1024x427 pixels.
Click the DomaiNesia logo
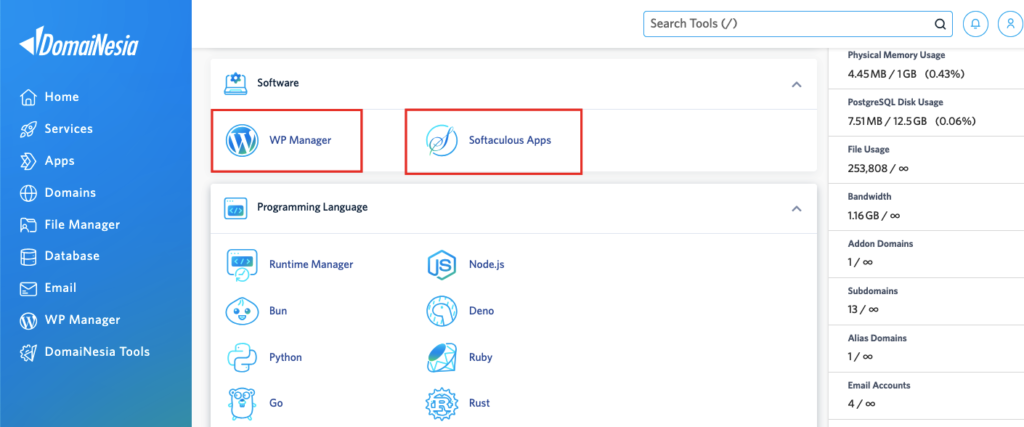coord(78,43)
